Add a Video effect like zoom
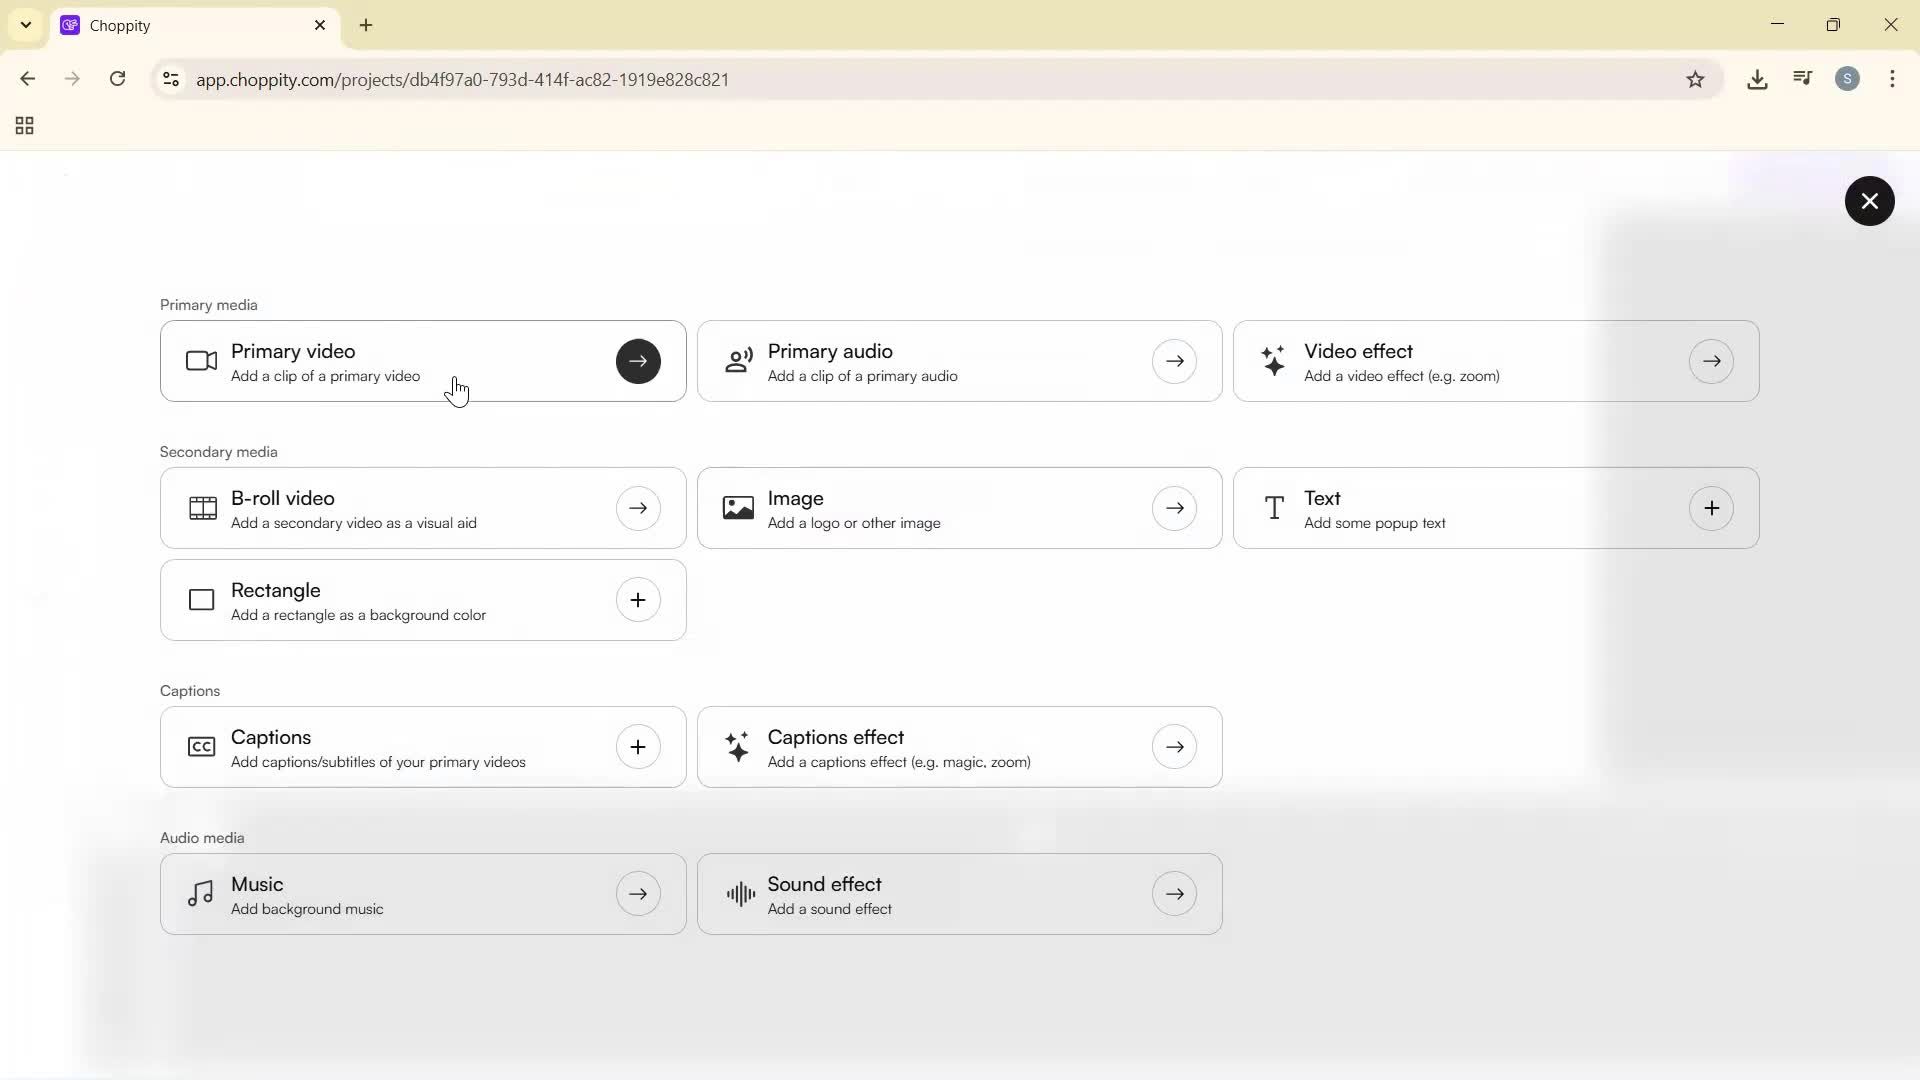 pos(1497,361)
